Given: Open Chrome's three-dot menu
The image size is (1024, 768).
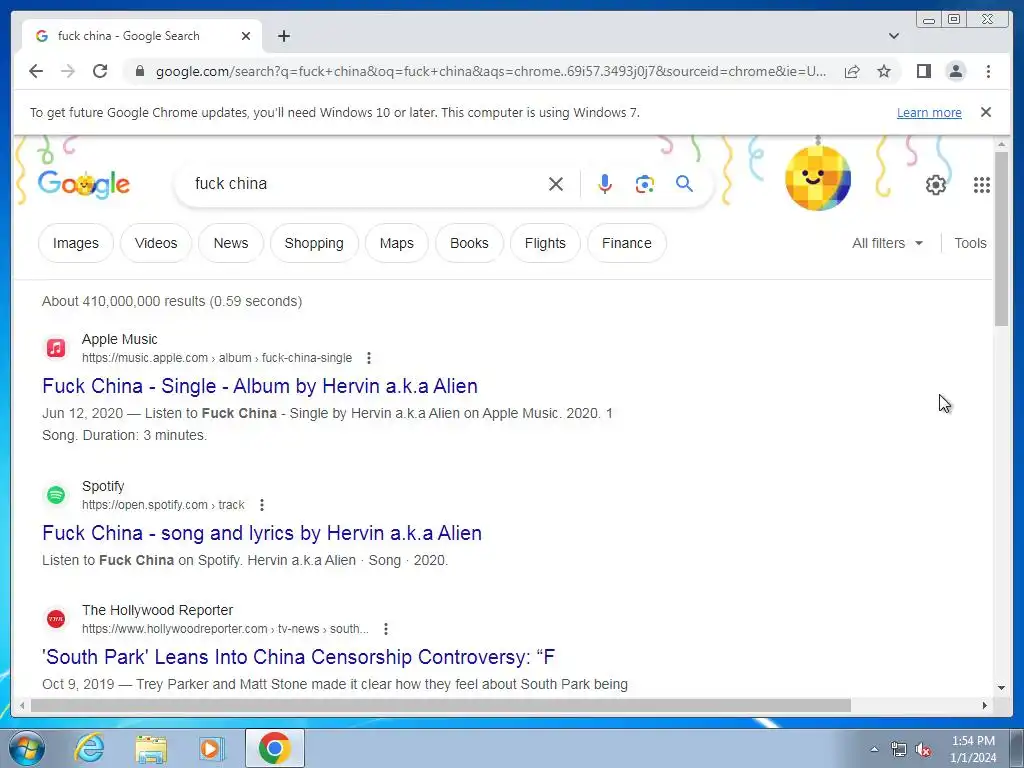Looking at the screenshot, I should 988,71.
